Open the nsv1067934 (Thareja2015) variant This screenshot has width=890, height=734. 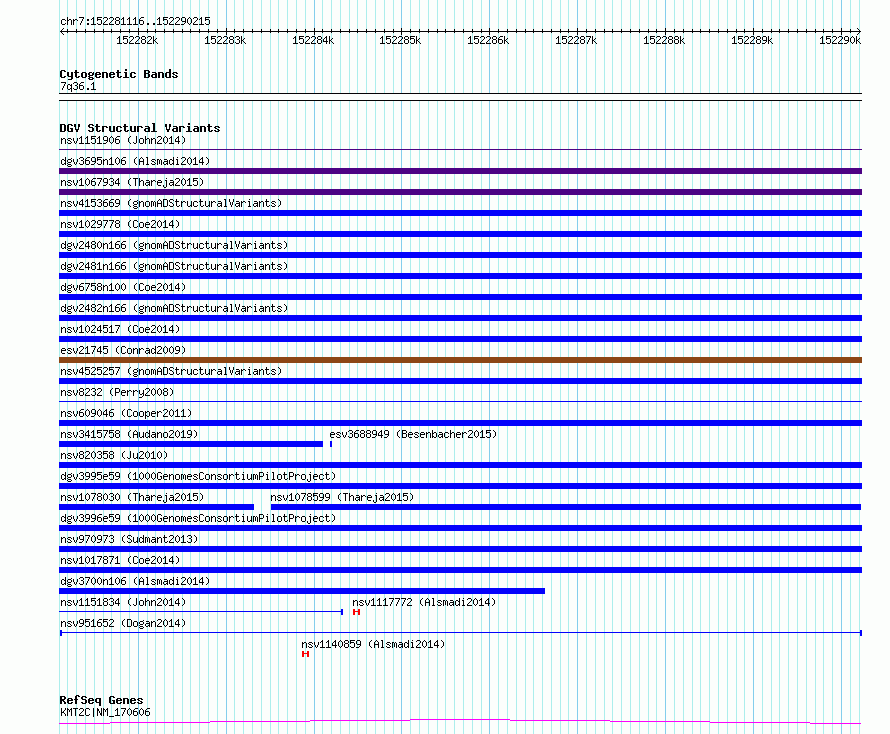coord(132,182)
